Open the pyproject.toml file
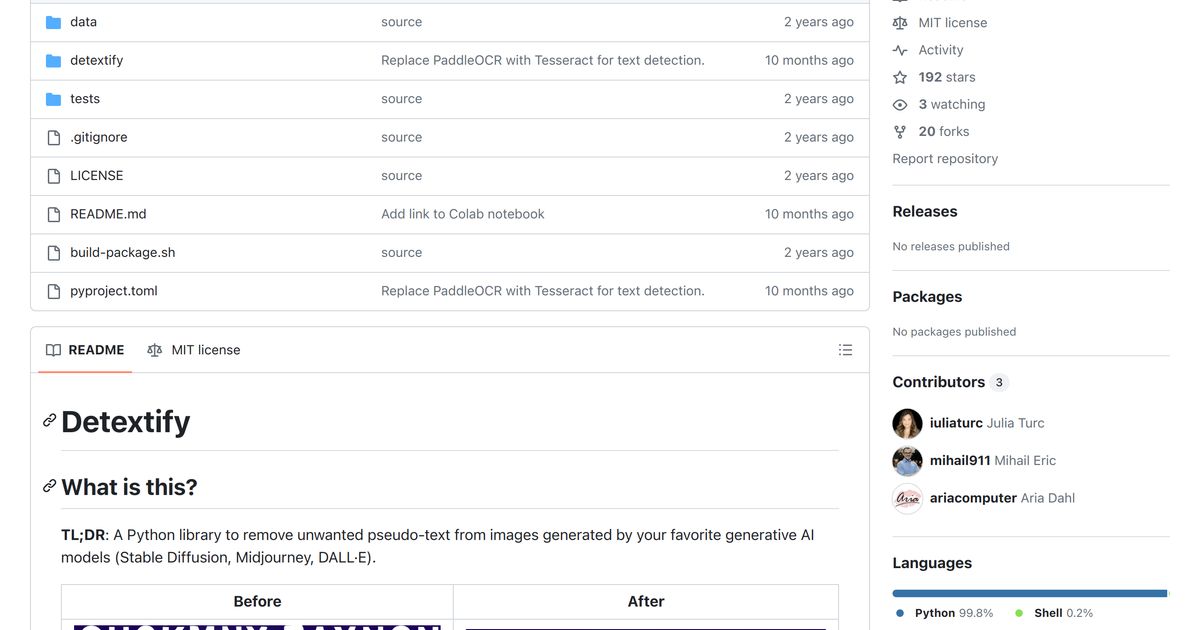The image size is (1200, 630). 114,291
